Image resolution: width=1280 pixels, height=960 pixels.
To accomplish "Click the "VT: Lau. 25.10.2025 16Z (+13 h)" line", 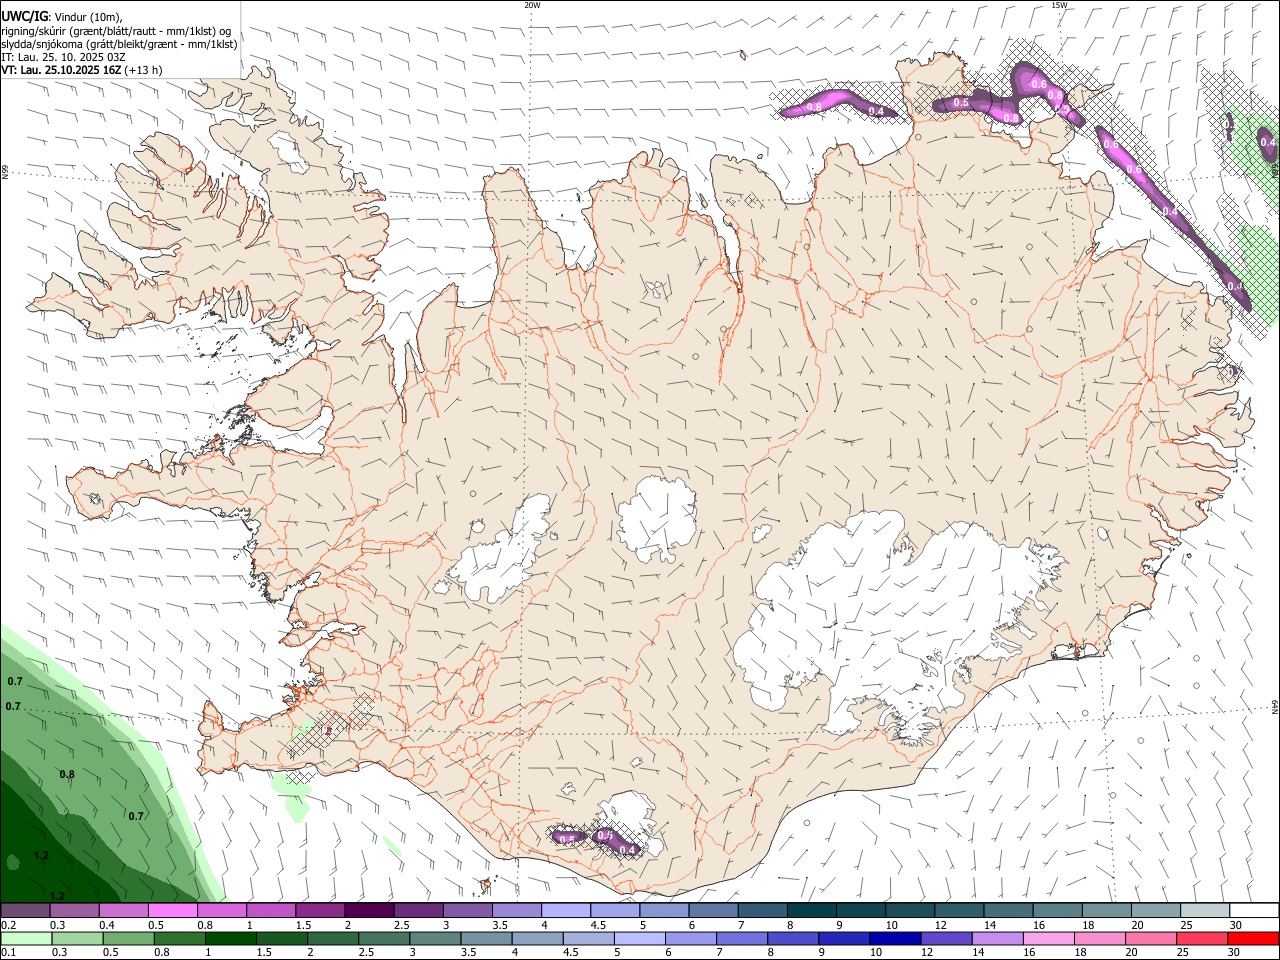I will pyautogui.click(x=82, y=70).
